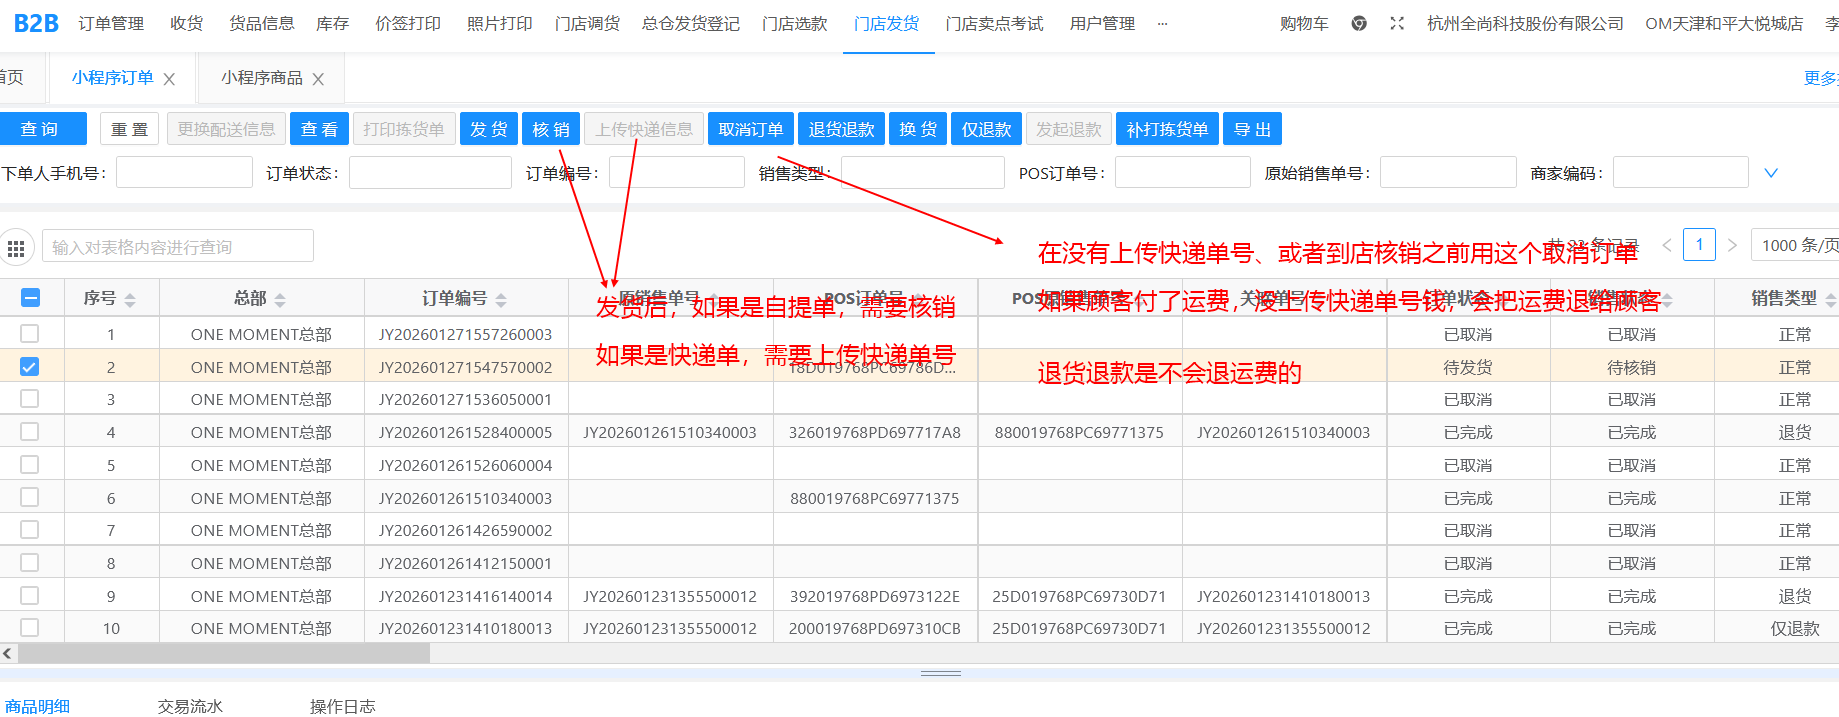Image resolution: width=1839 pixels, height=717 pixels.
Task: Close the 小程序商品 tab
Action: [318, 79]
